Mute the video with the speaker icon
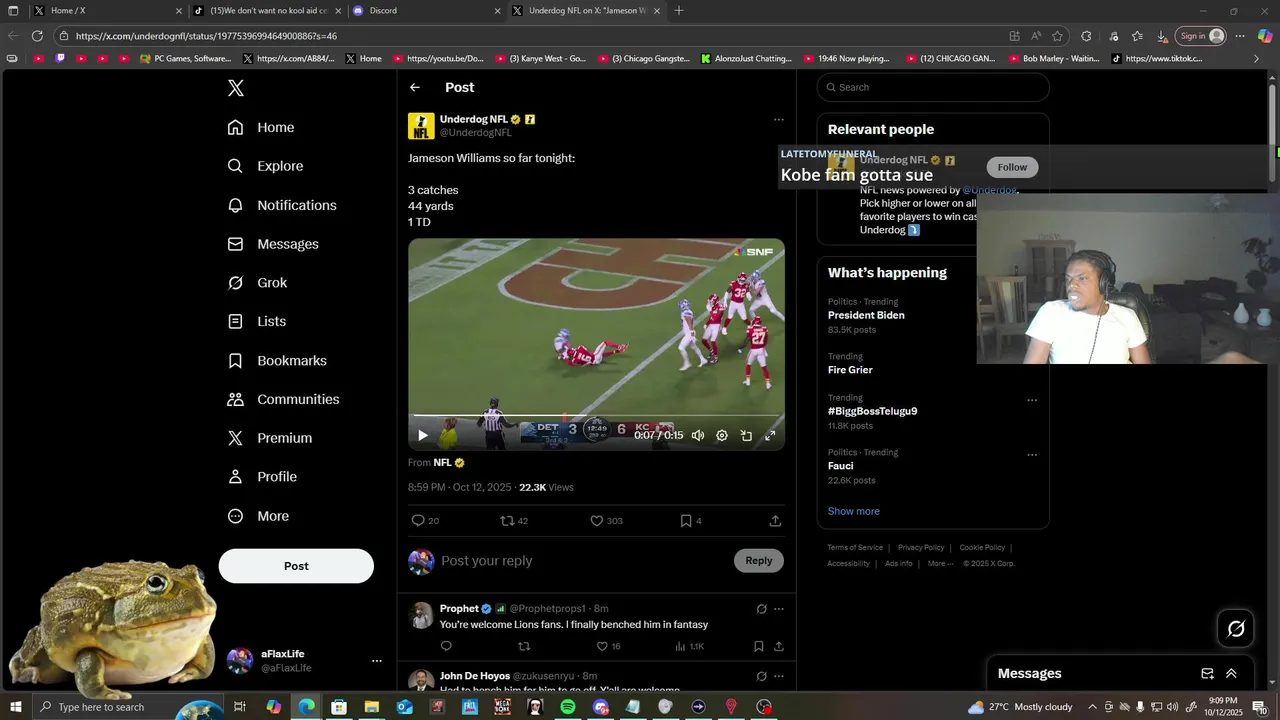Screen dimensions: 1280x720 point(698,435)
